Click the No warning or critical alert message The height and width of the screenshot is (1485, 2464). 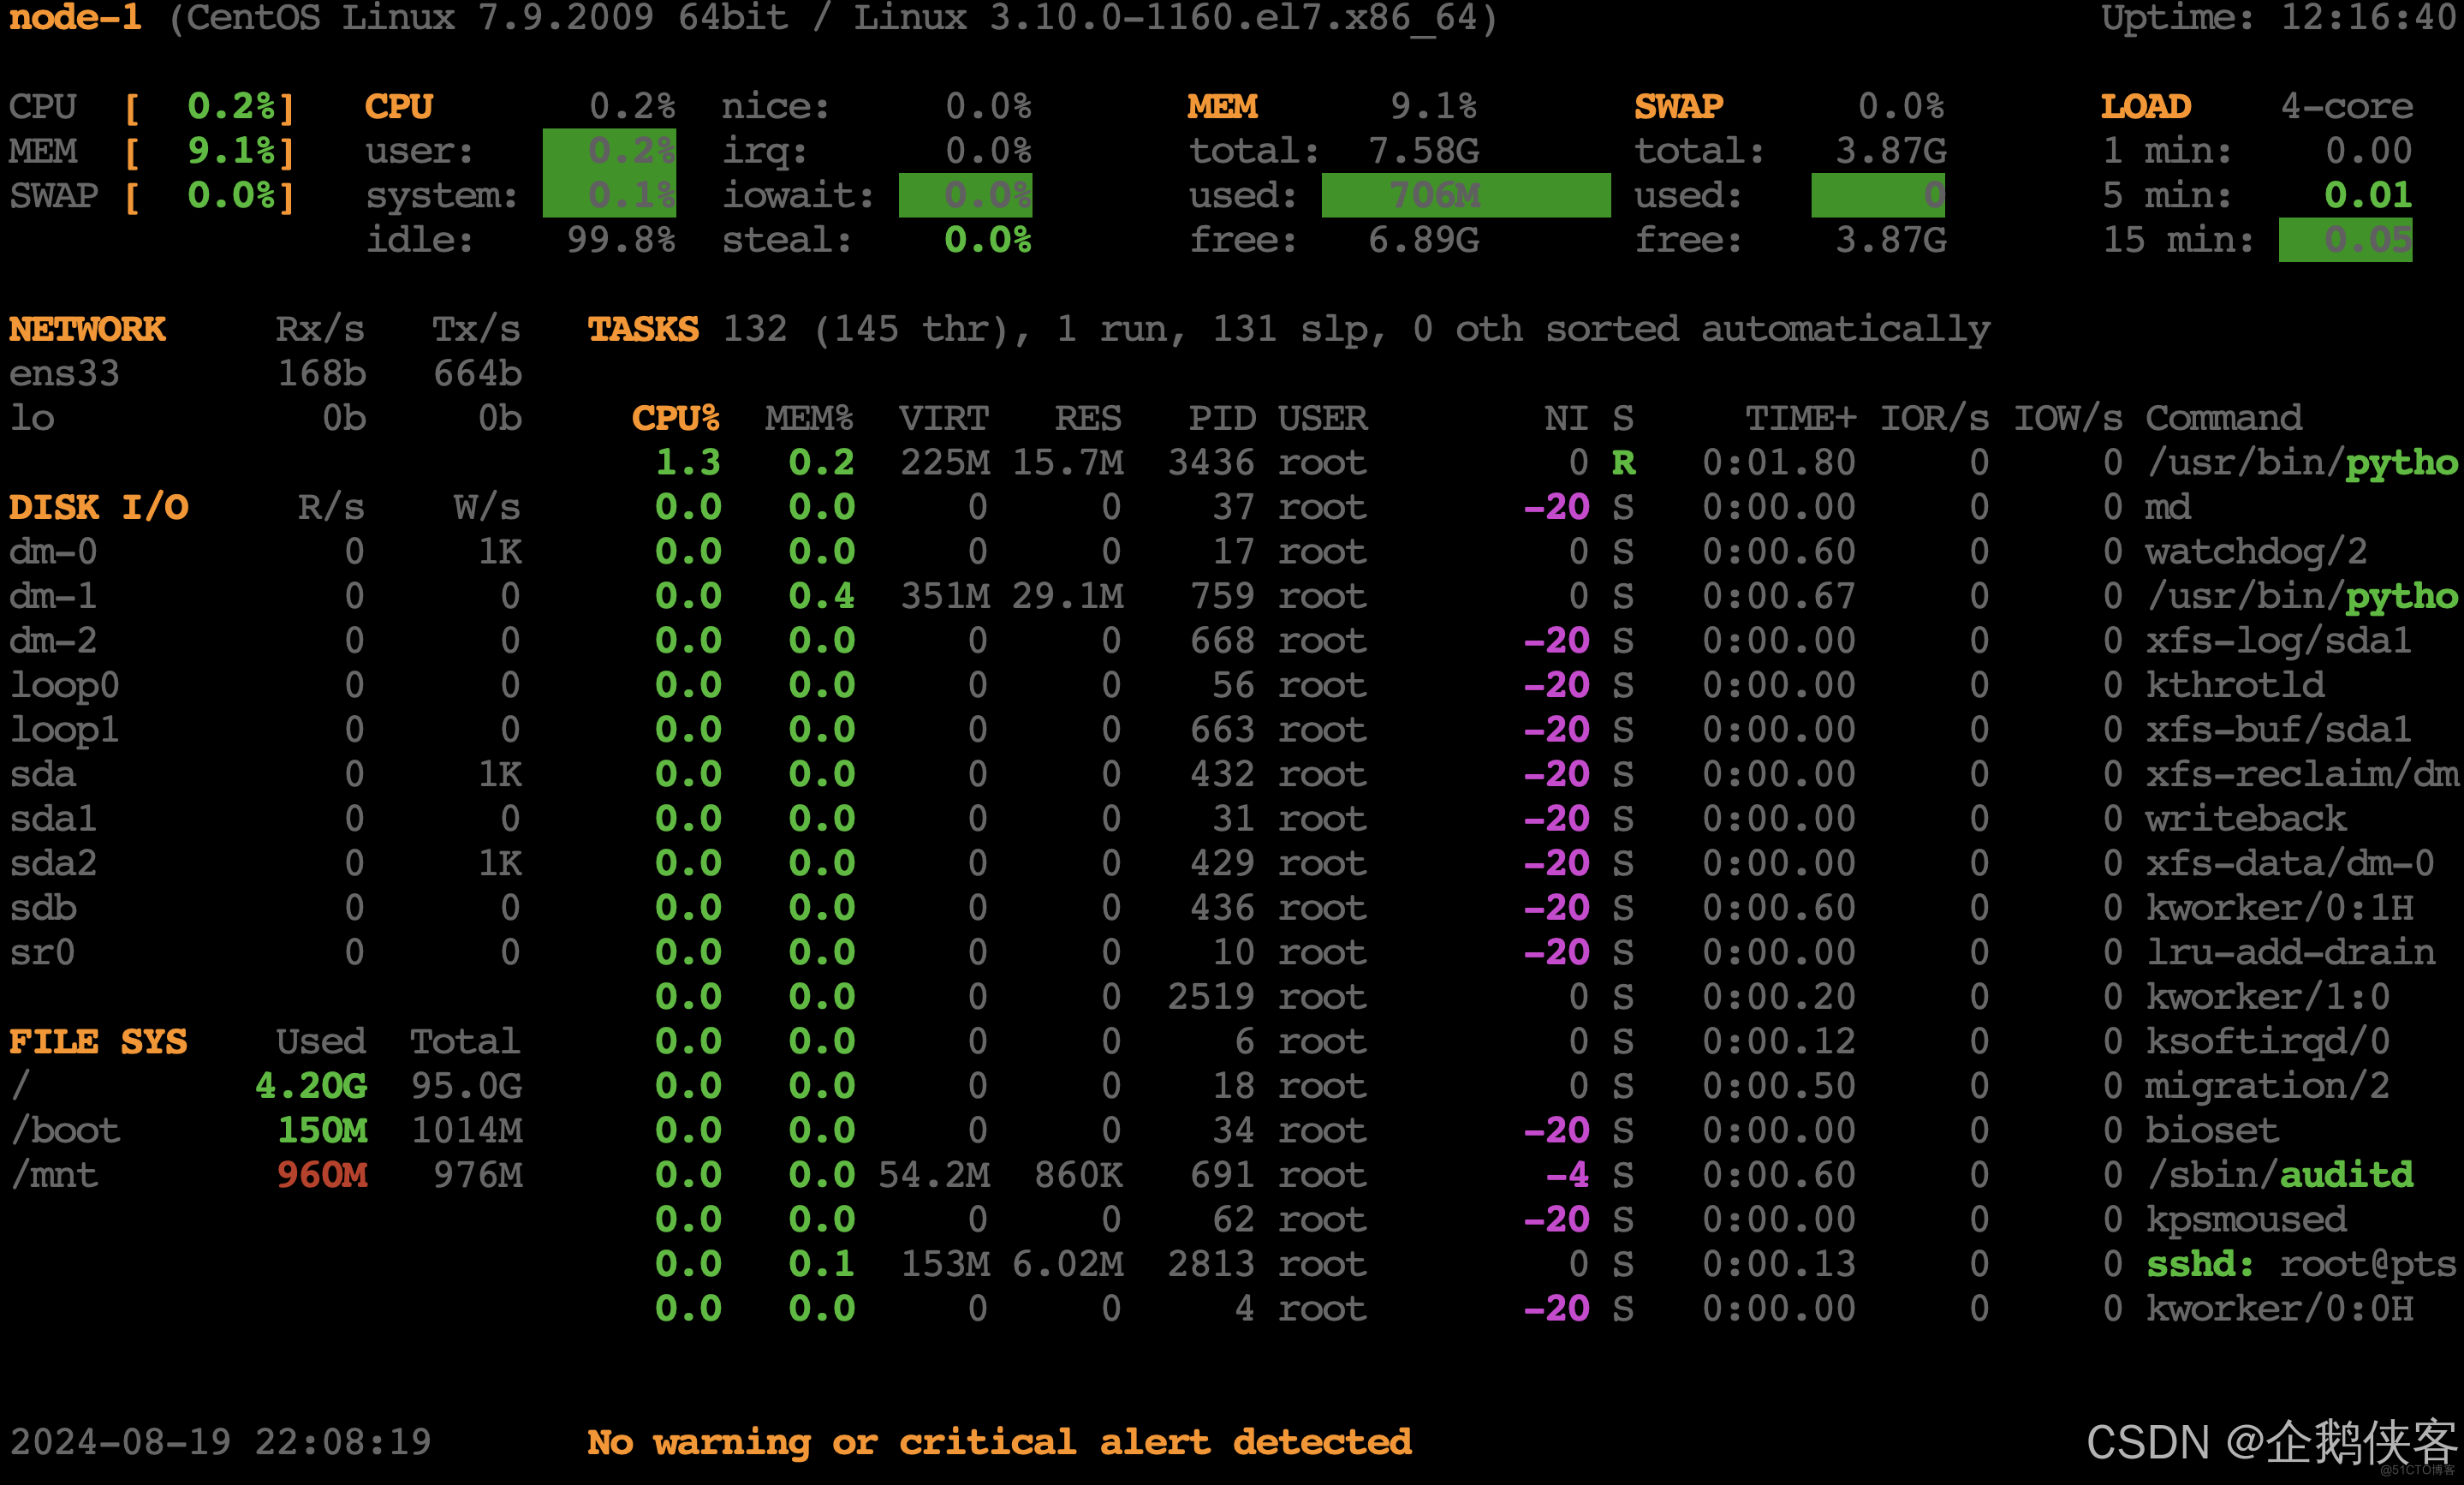999,1442
